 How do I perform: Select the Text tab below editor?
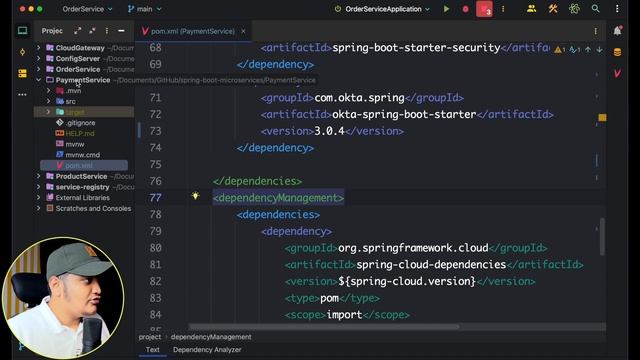click(x=152, y=349)
